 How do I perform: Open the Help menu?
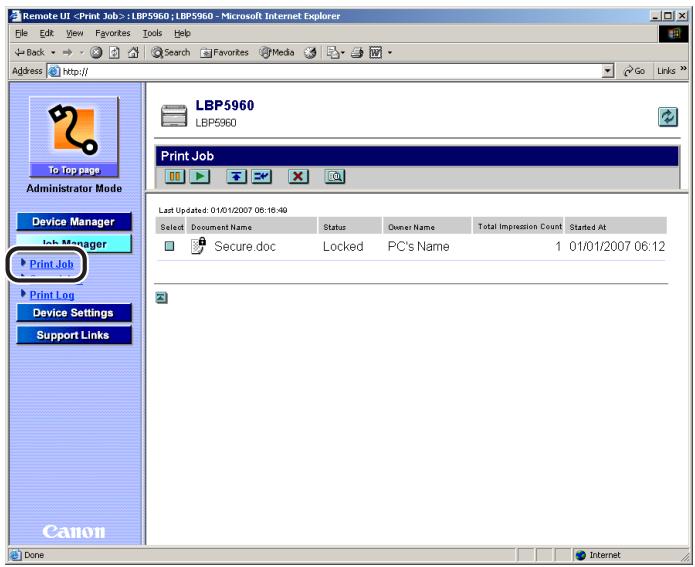(182, 33)
